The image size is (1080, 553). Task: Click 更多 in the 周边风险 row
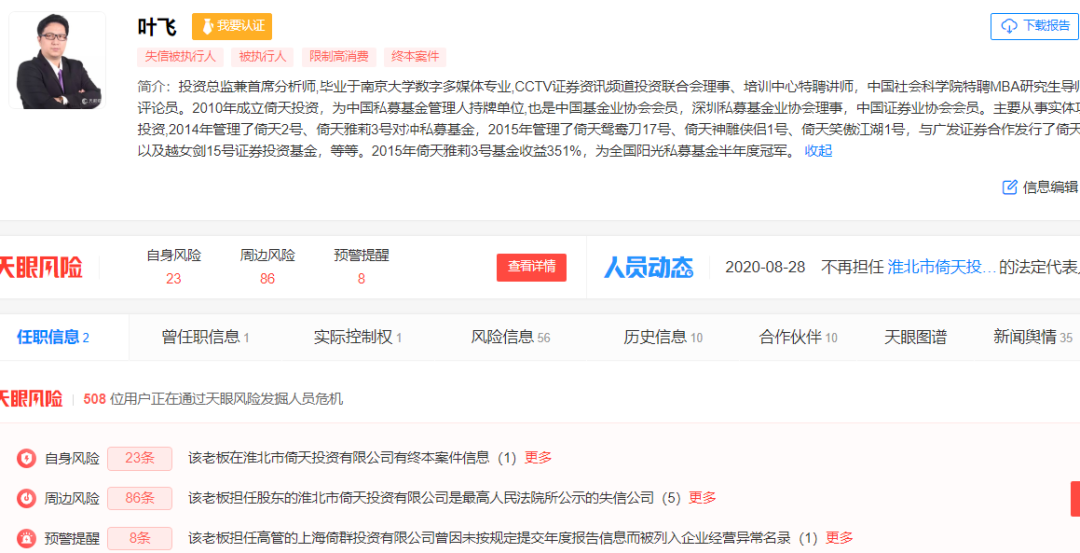[x=703, y=498]
